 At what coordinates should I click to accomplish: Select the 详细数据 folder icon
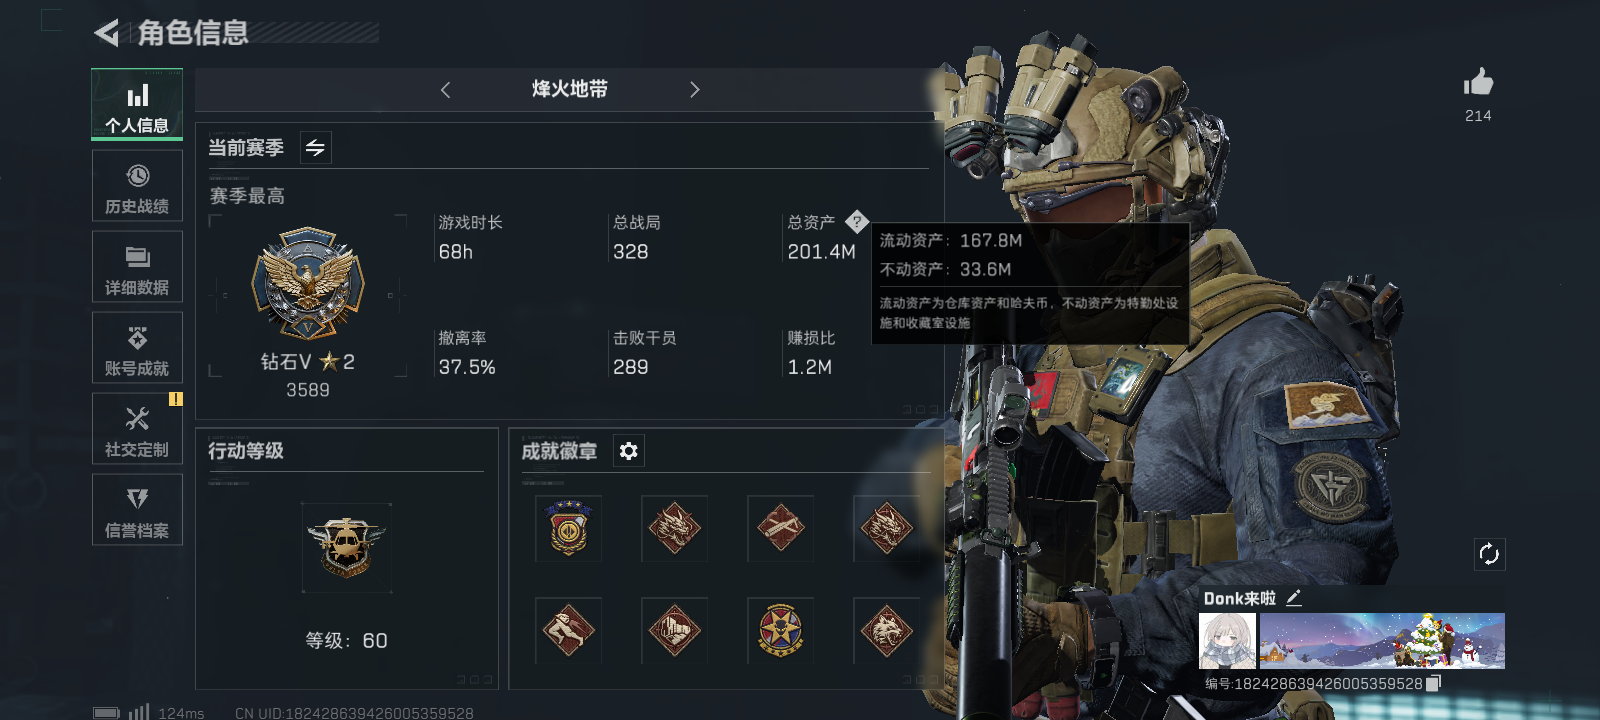[138, 257]
